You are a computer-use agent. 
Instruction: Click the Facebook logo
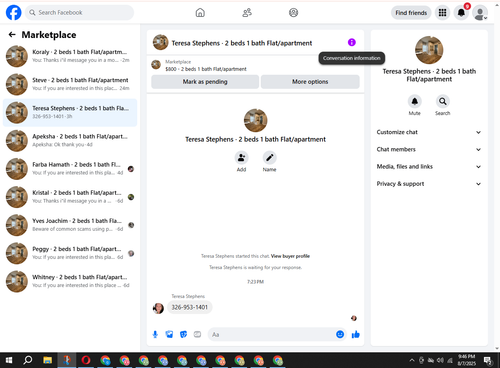point(14,13)
